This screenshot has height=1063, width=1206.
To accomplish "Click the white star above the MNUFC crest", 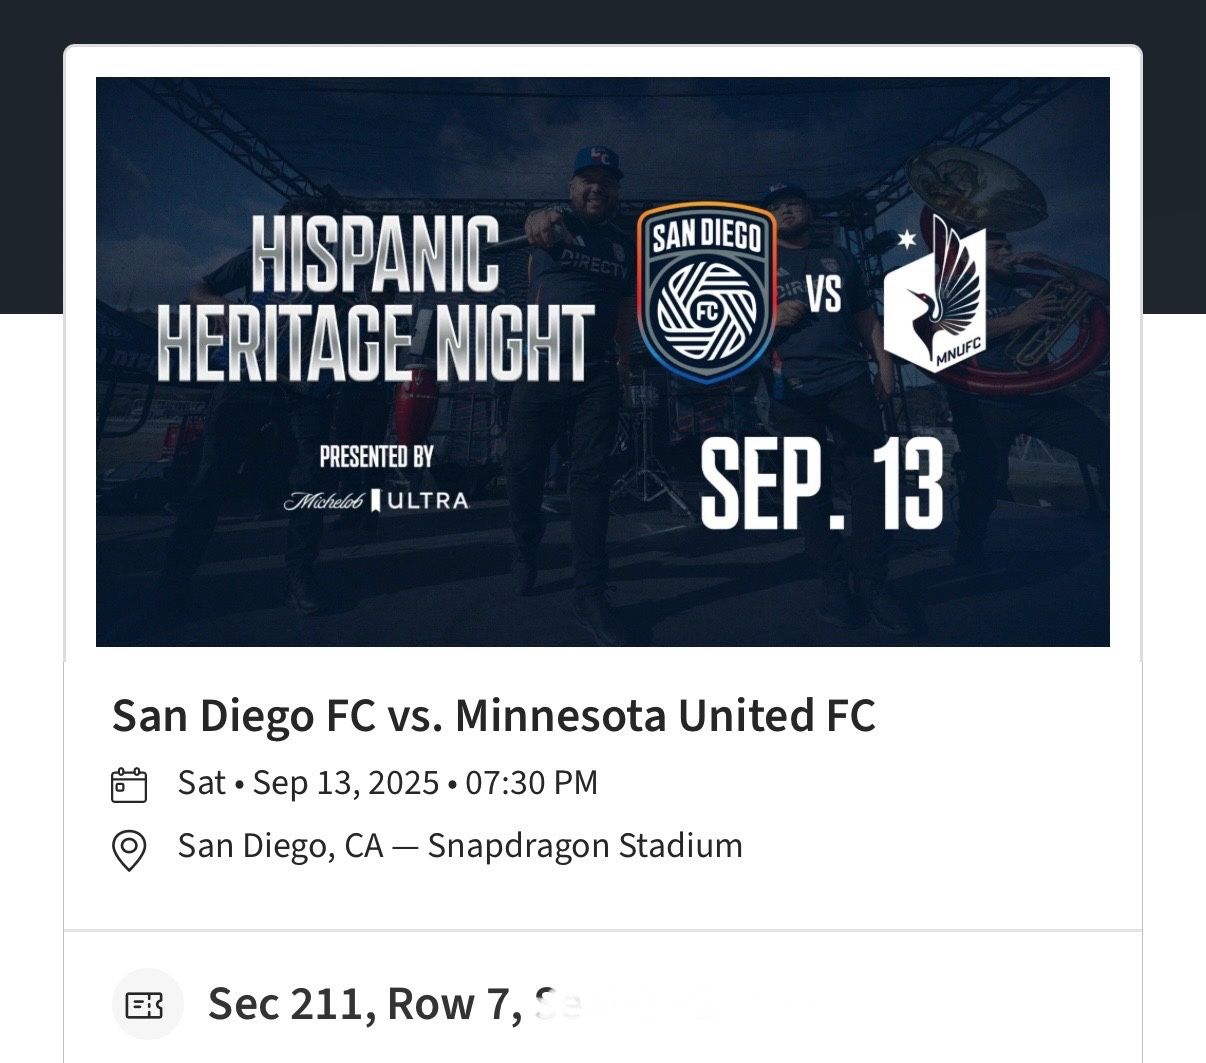I will coord(908,240).
